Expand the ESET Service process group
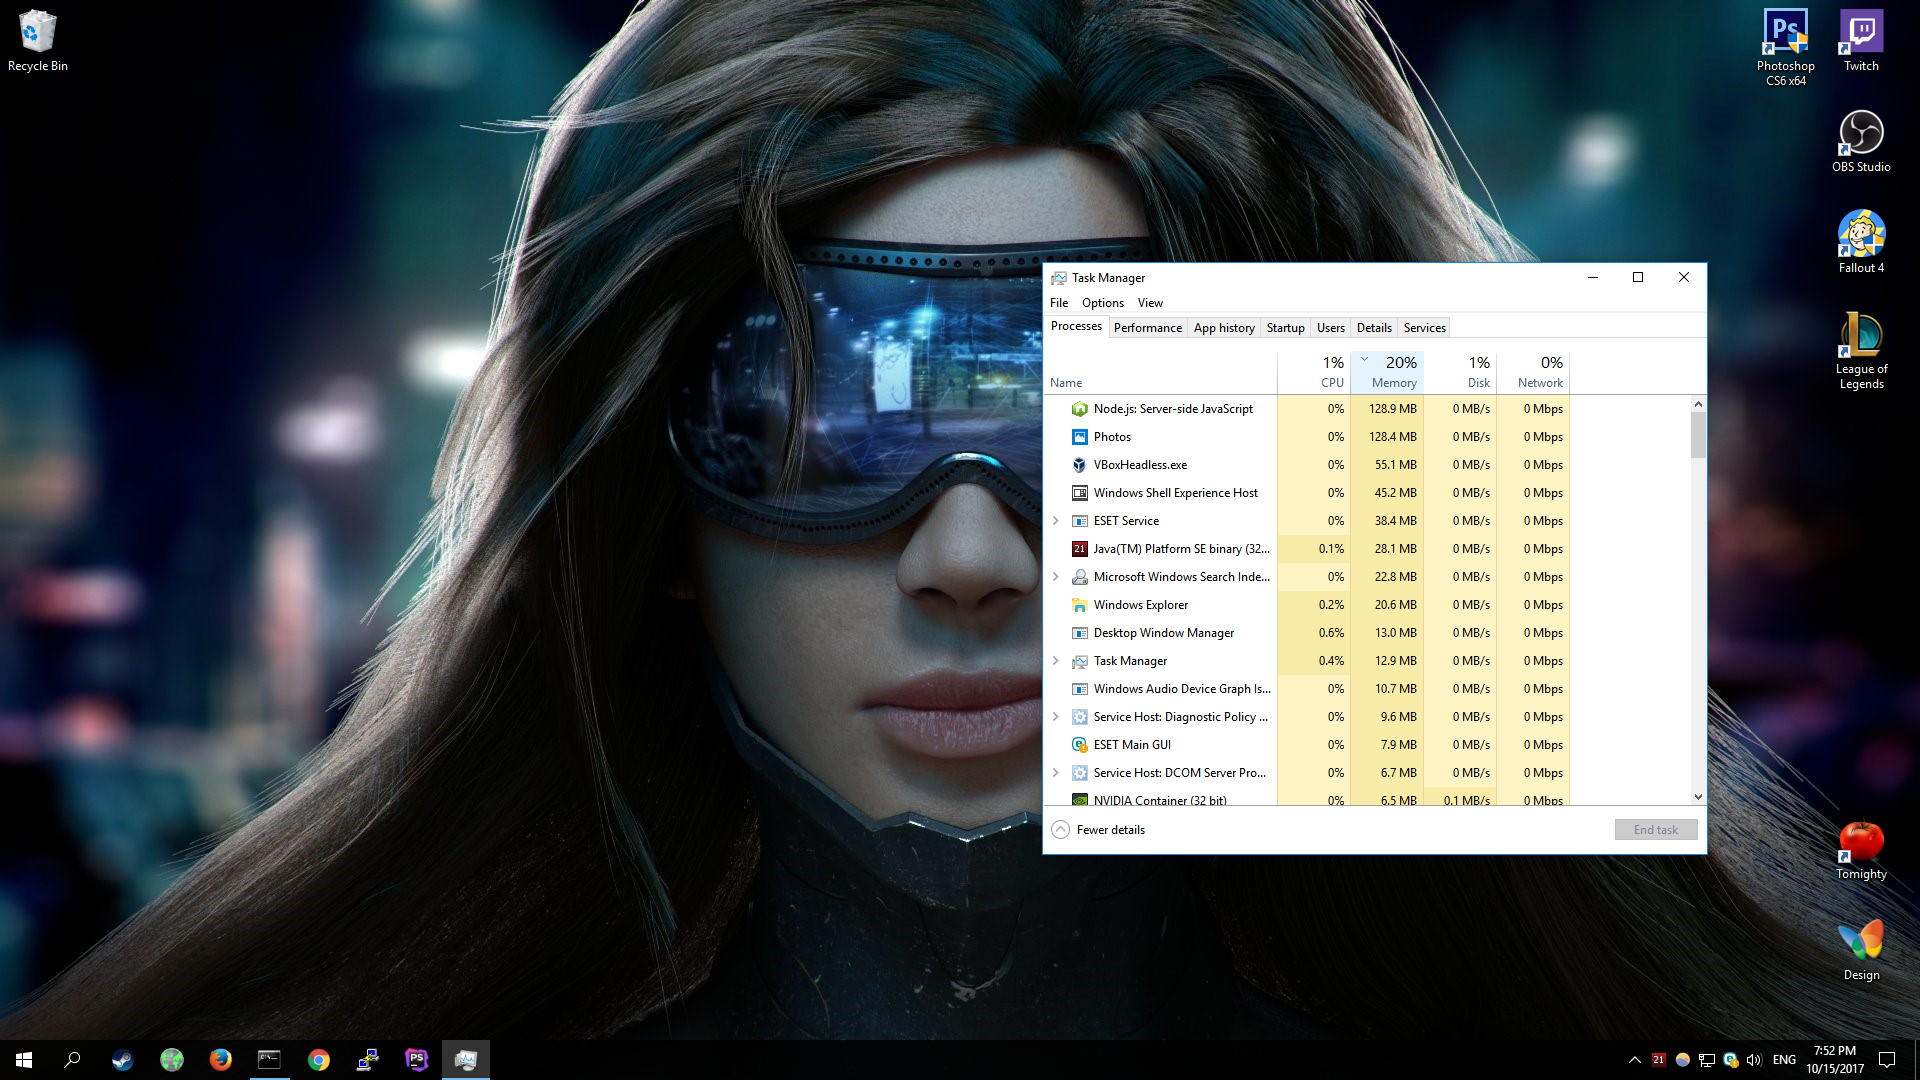1920x1080 pixels. pyautogui.click(x=1055, y=521)
